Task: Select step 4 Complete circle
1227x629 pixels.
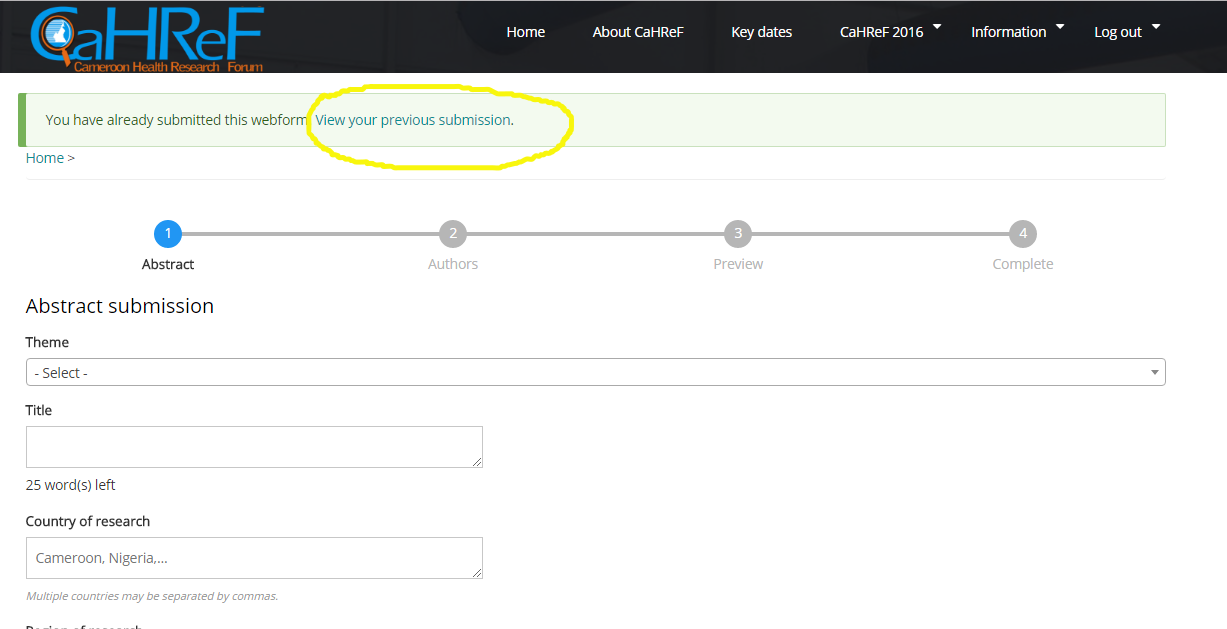Action: pos(1022,234)
